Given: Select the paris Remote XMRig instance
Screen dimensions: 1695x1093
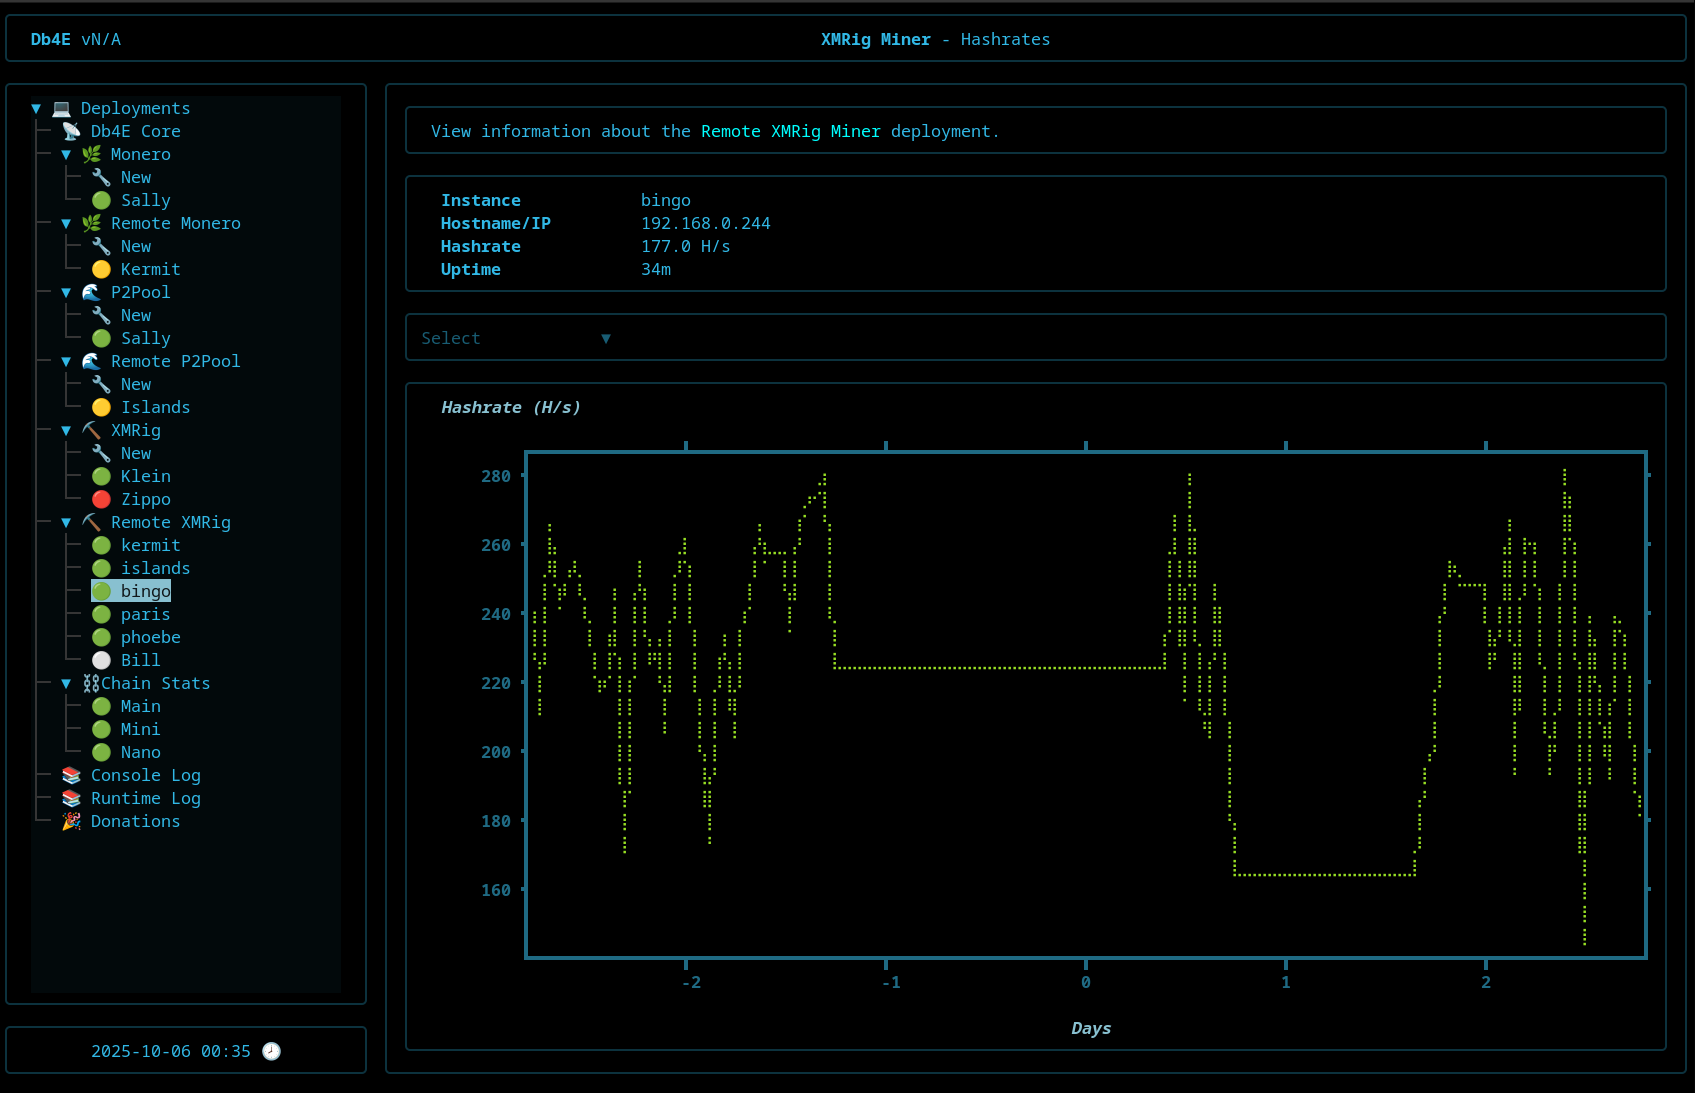Looking at the screenshot, I should (x=145, y=614).
